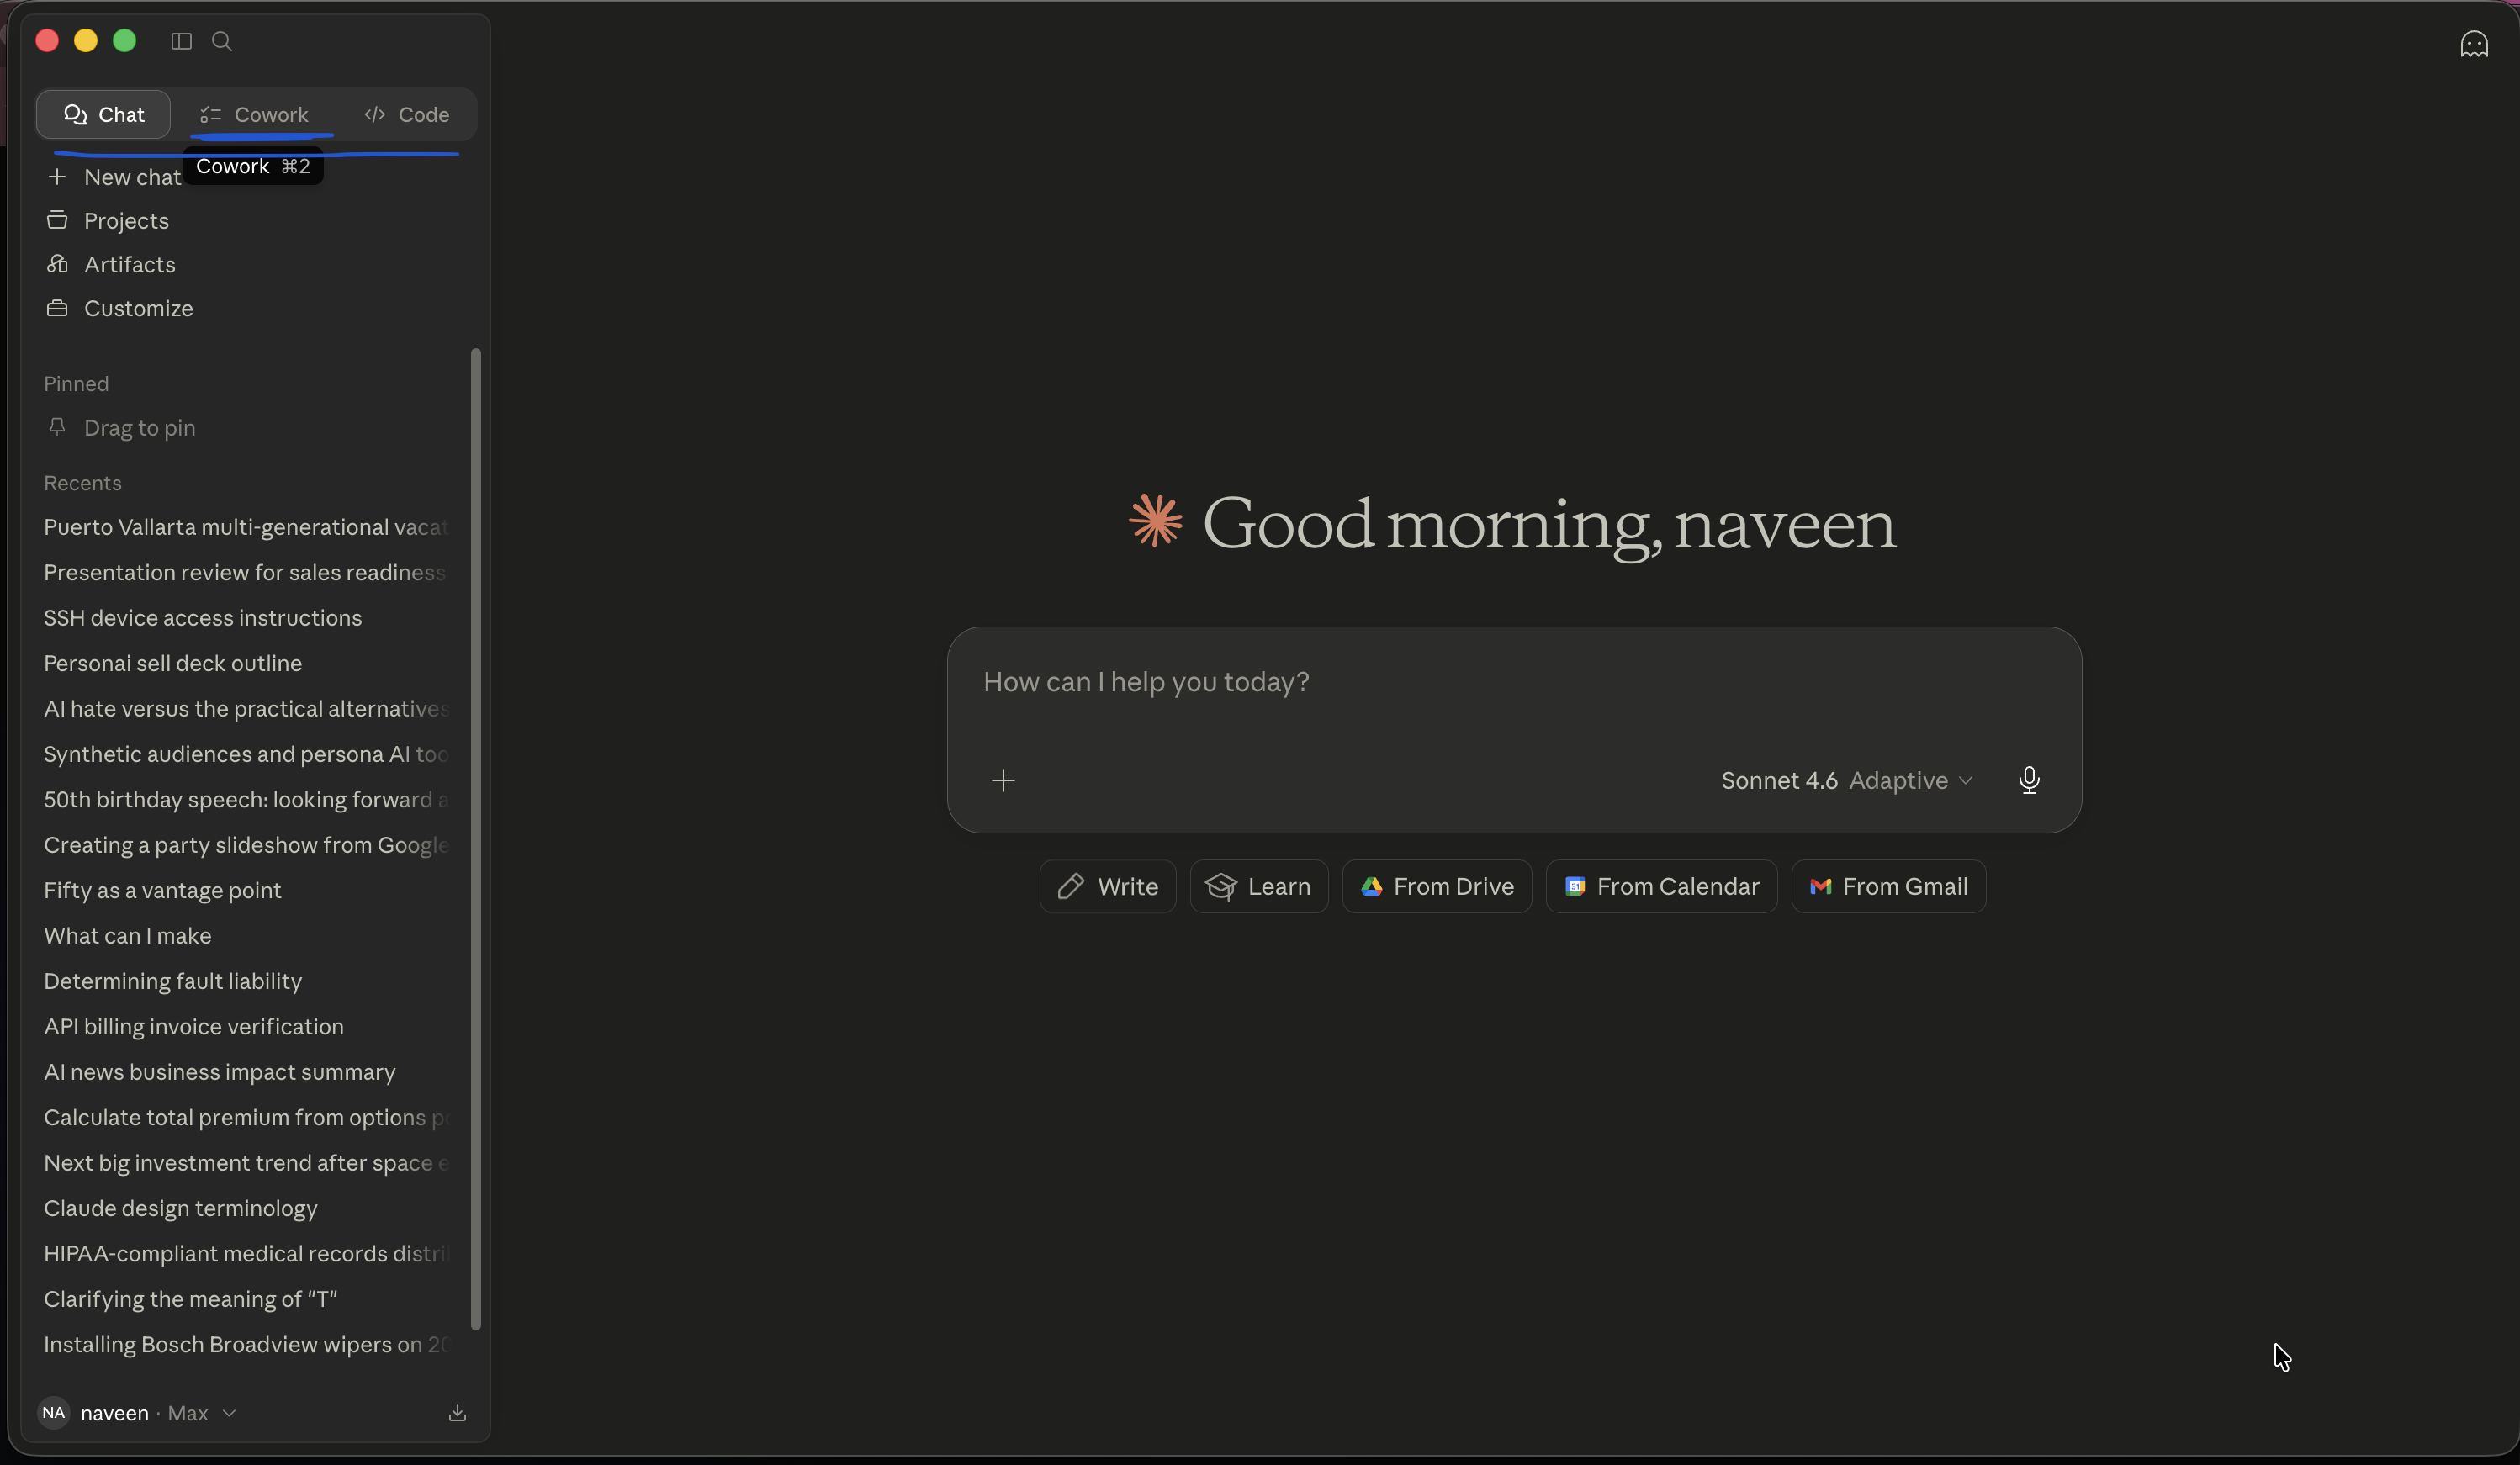Viewport: 2520px width, 1465px height.
Task: Start voice input with microphone icon
Action: (2028, 780)
